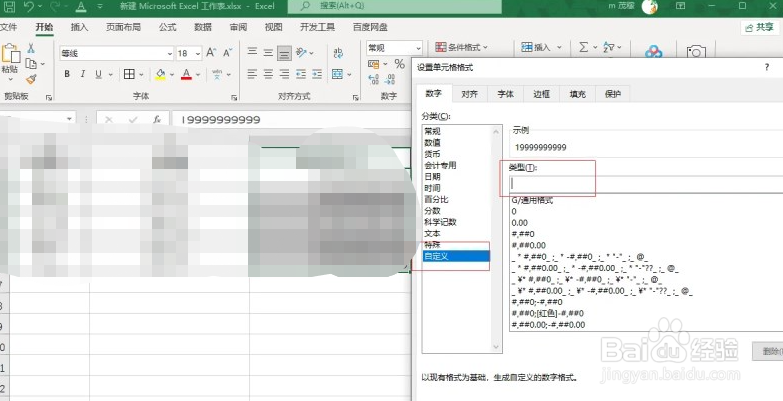Click the search box 搜索(Alt+Q)

pos(394,6)
